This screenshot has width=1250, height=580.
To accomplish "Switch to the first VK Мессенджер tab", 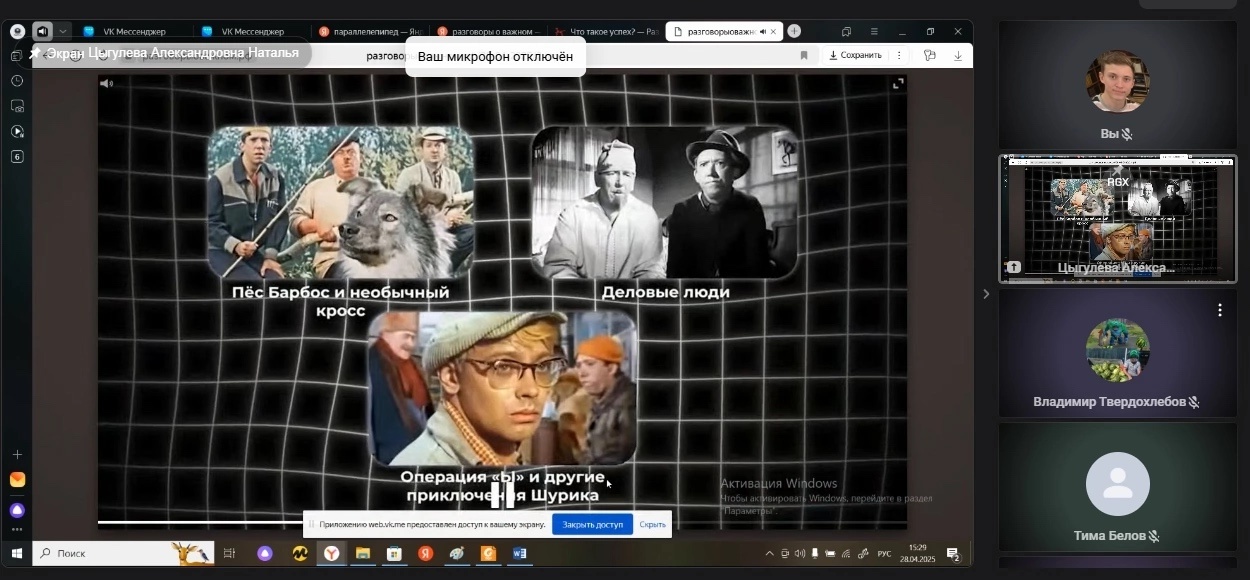I will point(135,32).
